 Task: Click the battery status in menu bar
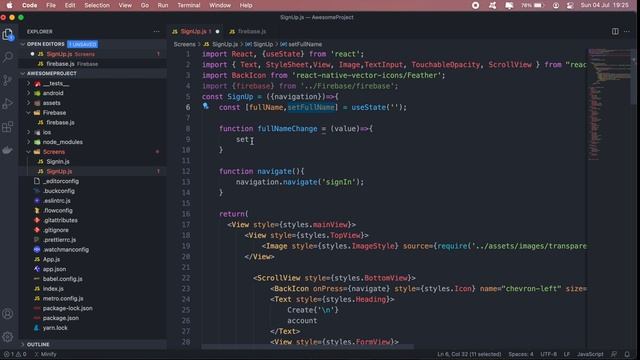(x=532, y=5)
